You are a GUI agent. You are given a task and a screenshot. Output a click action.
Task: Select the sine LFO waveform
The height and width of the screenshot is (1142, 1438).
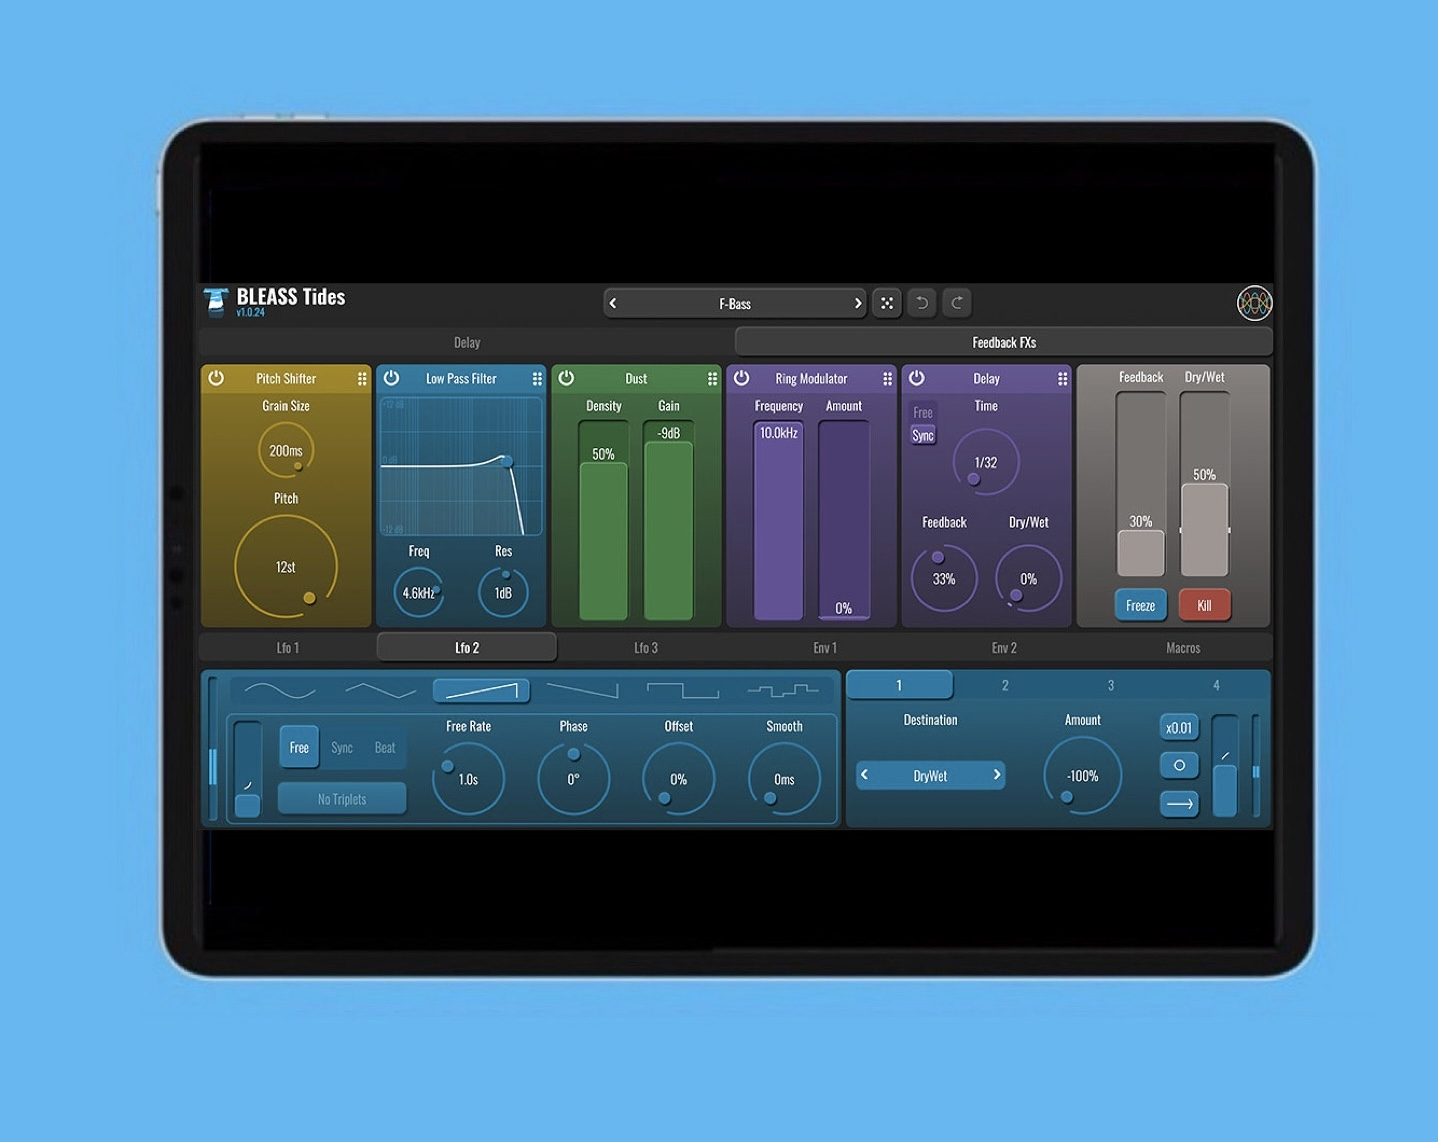[280, 690]
